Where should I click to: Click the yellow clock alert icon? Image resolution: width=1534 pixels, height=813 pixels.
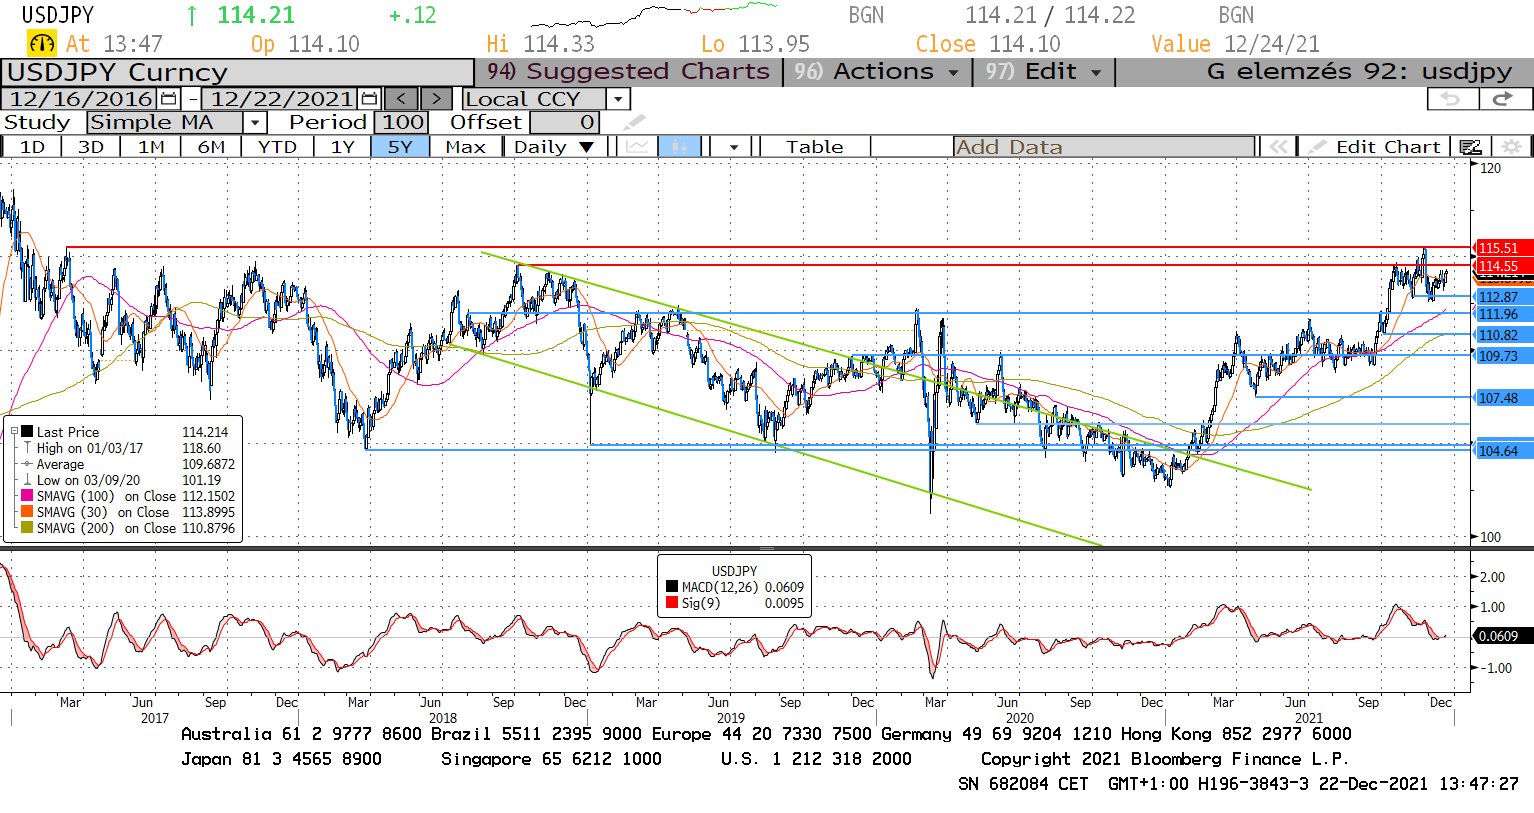(x=42, y=44)
